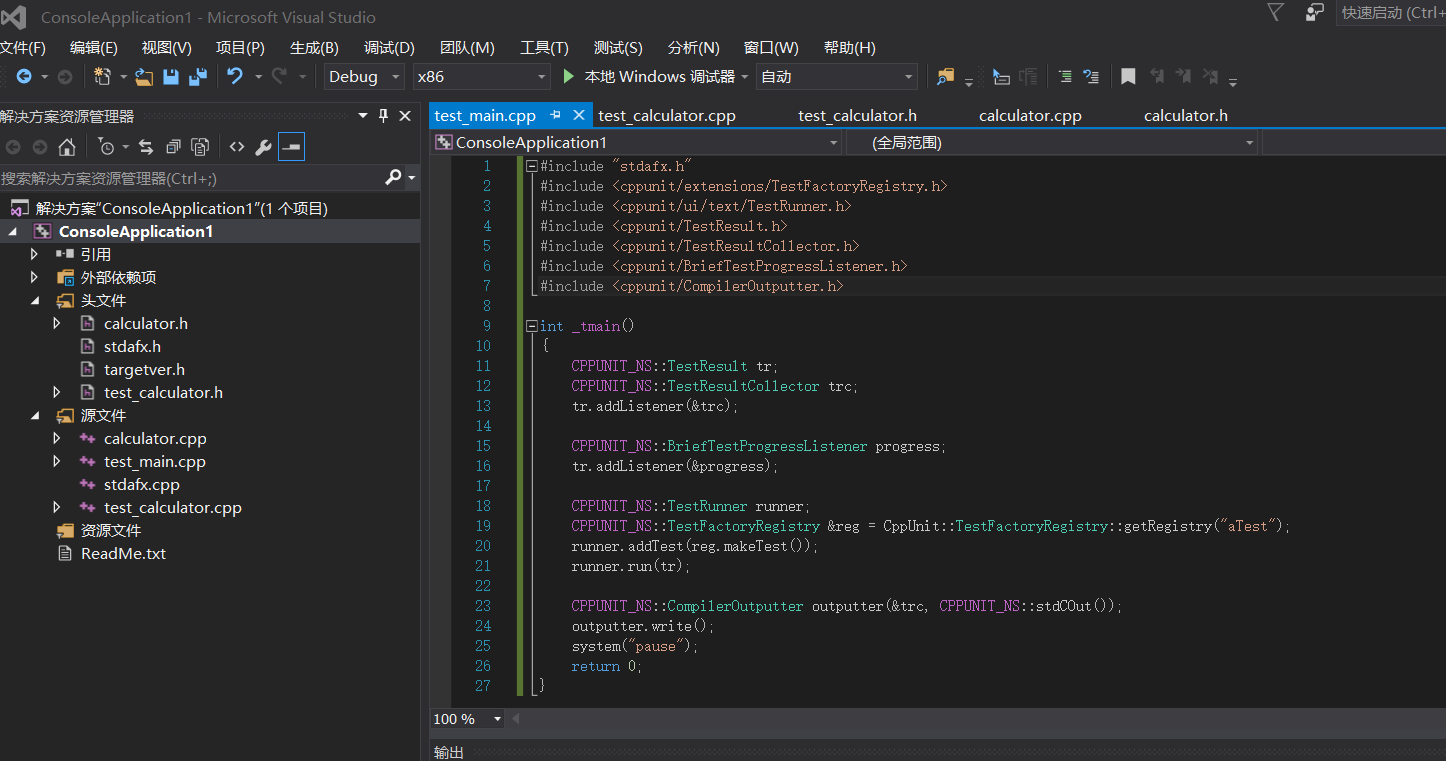Toggle a bookmark using the bookmark icon
This screenshot has width=1446, height=761.
pos(1128,75)
